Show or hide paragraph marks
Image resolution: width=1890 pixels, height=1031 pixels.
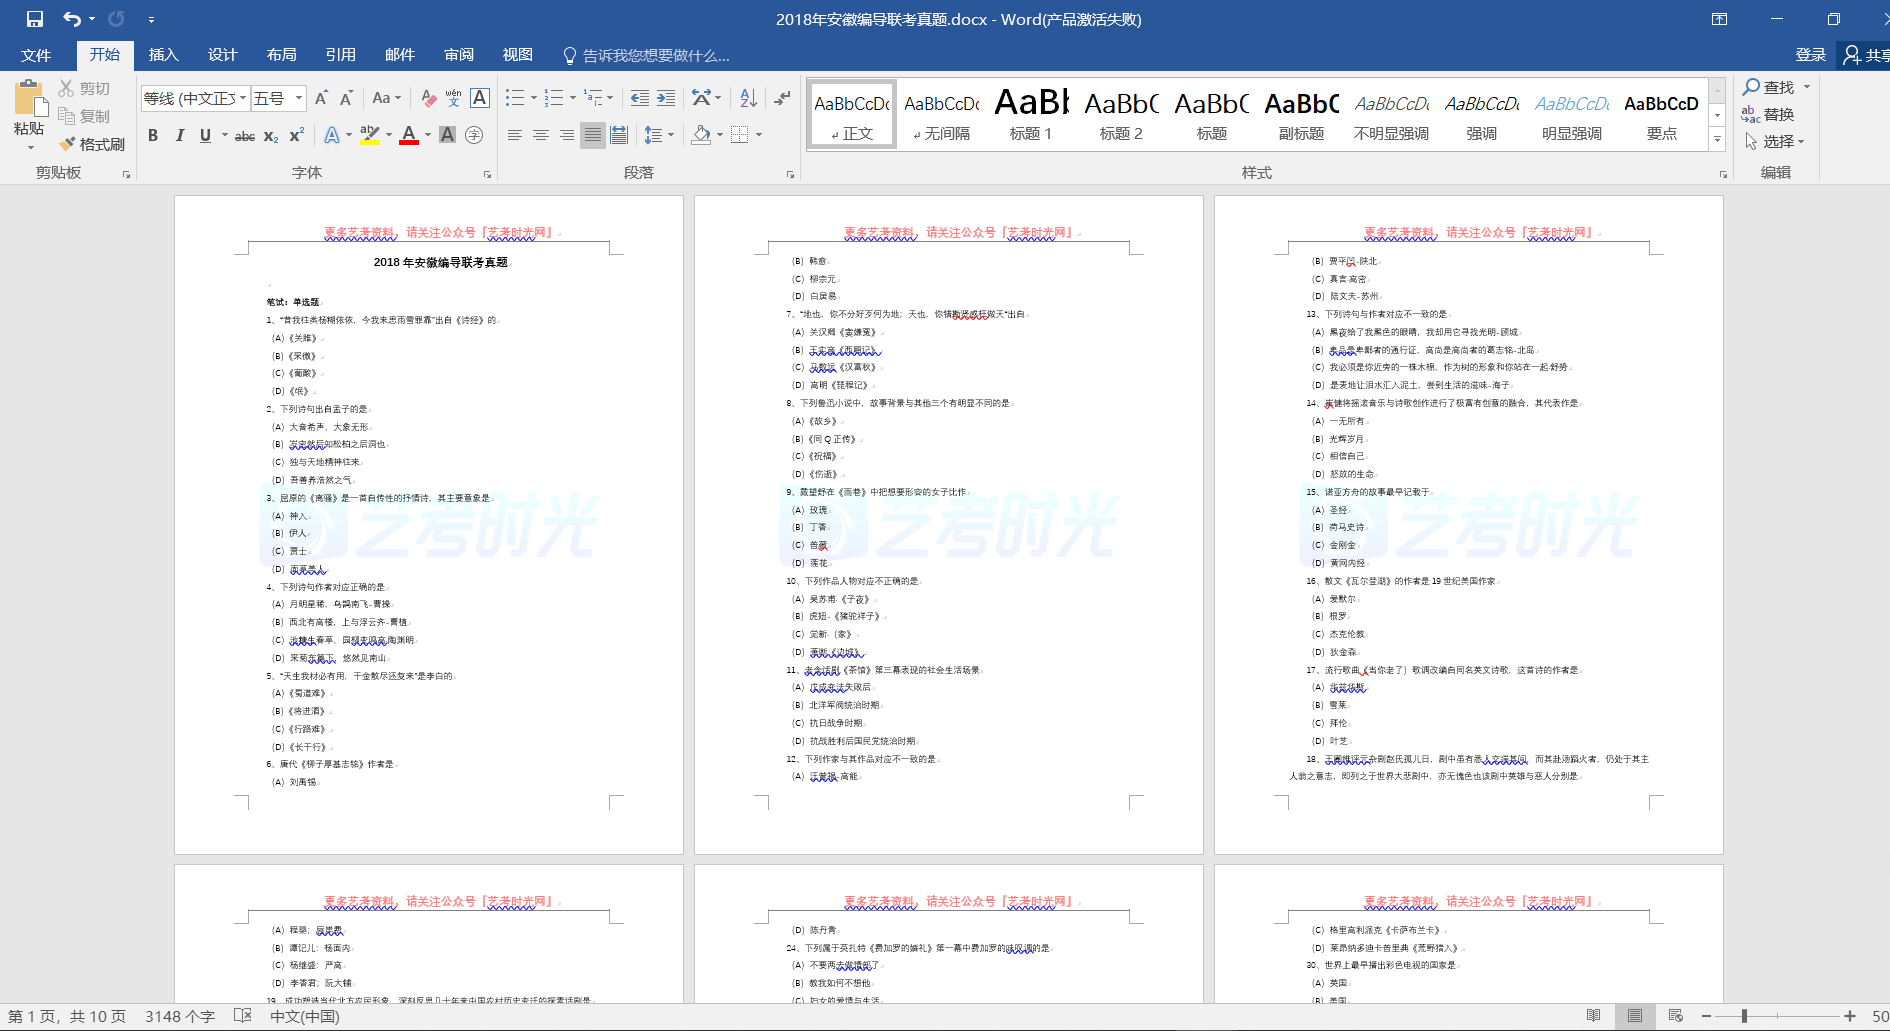[782, 98]
